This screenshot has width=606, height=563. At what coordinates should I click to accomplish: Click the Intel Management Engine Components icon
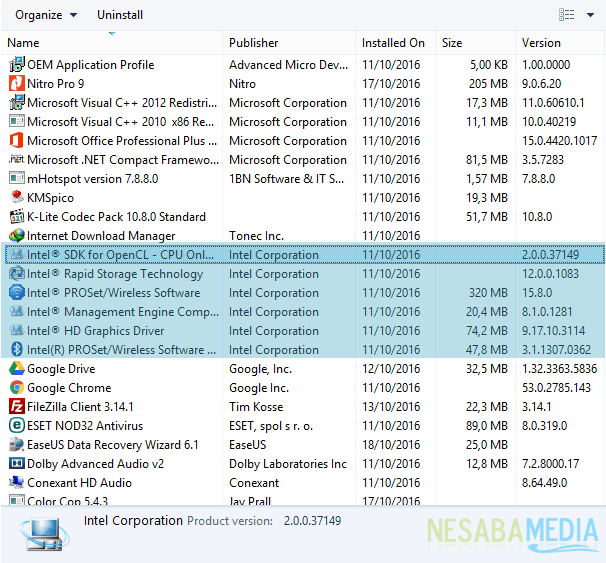pos(17,311)
